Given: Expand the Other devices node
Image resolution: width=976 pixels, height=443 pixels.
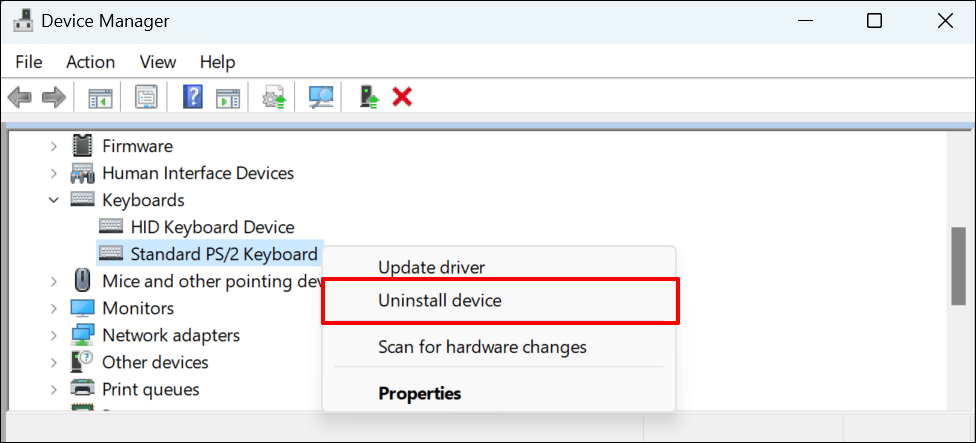Looking at the screenshot, I should point(54,362).
